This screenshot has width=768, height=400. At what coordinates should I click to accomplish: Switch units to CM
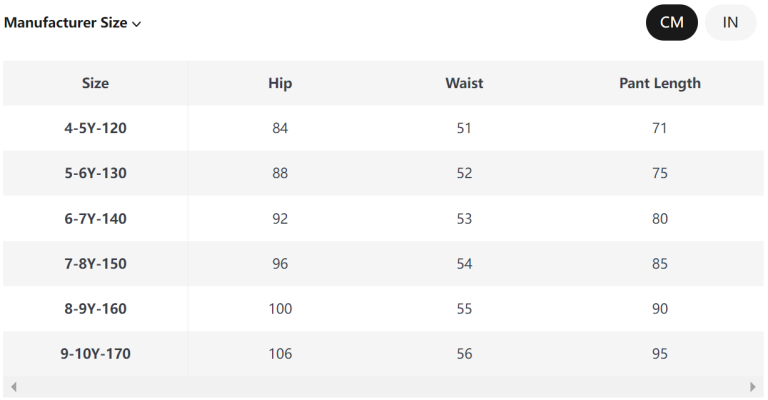tap(672, 23)
